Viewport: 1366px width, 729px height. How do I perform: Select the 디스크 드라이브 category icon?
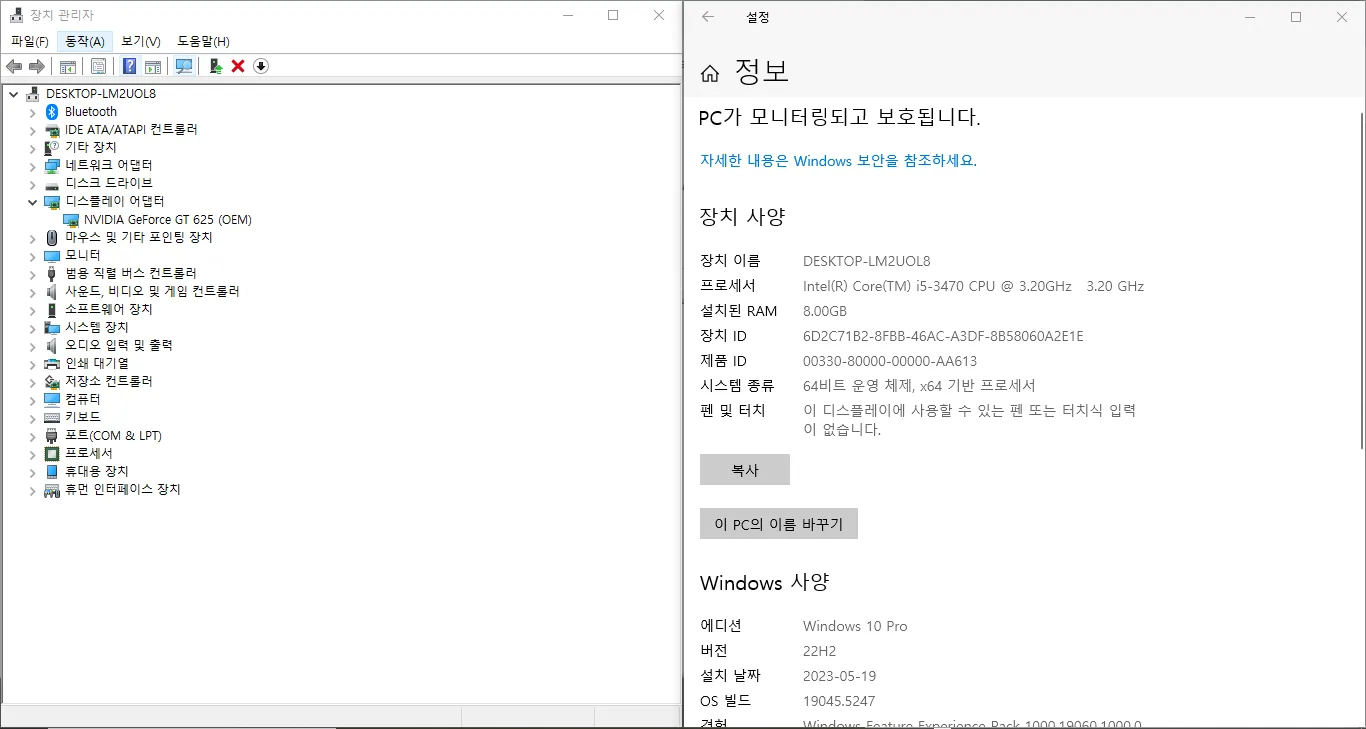click(x=53, y=184)
